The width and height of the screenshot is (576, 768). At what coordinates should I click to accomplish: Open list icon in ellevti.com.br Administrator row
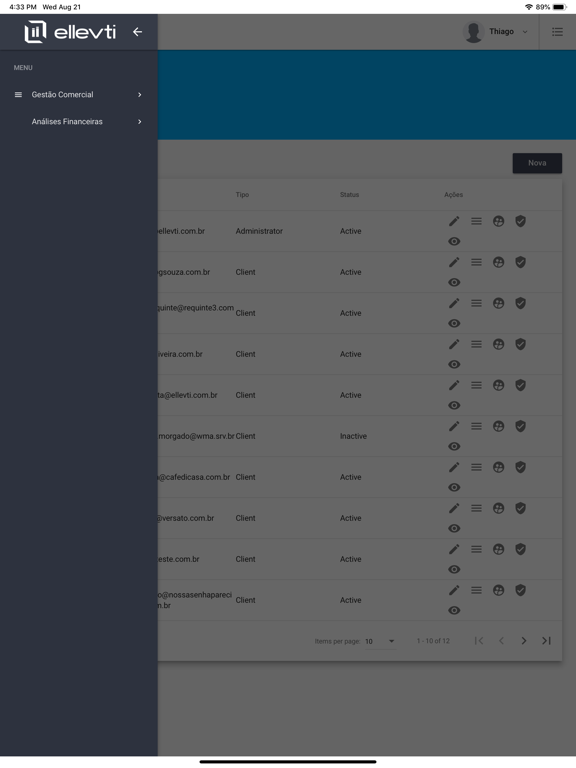point(476,221)
